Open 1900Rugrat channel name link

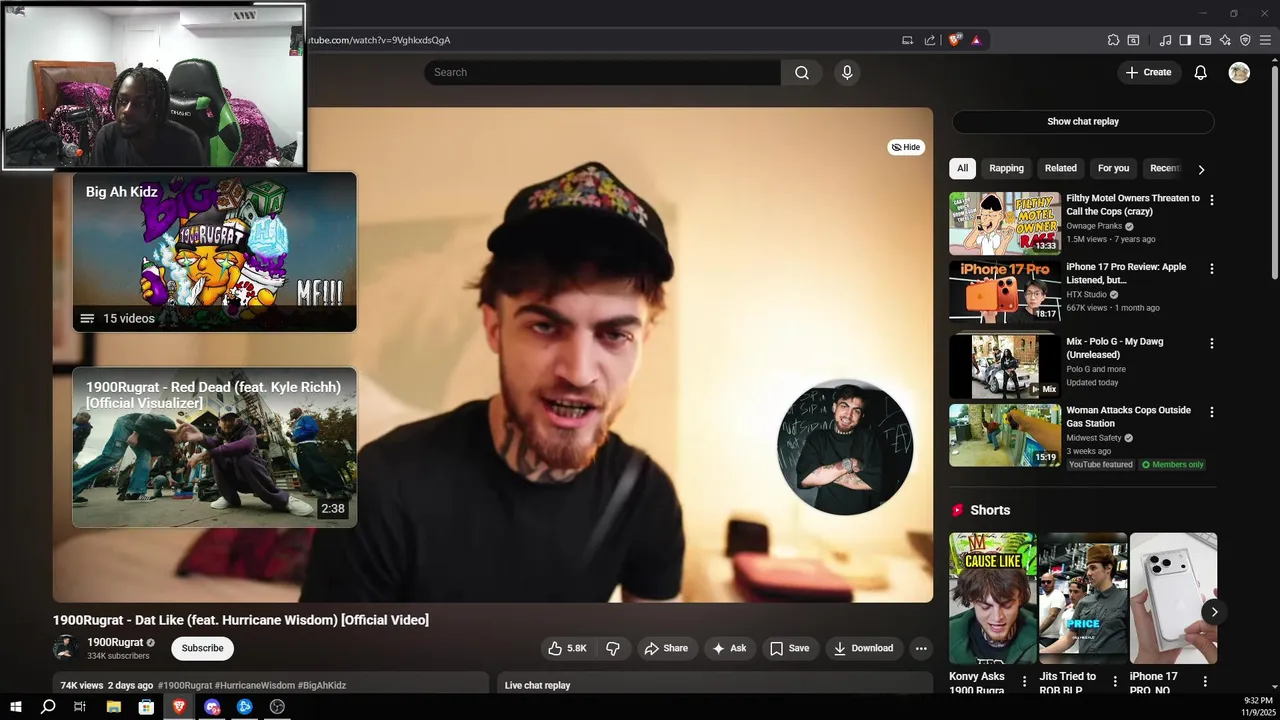tap(115, 642)
